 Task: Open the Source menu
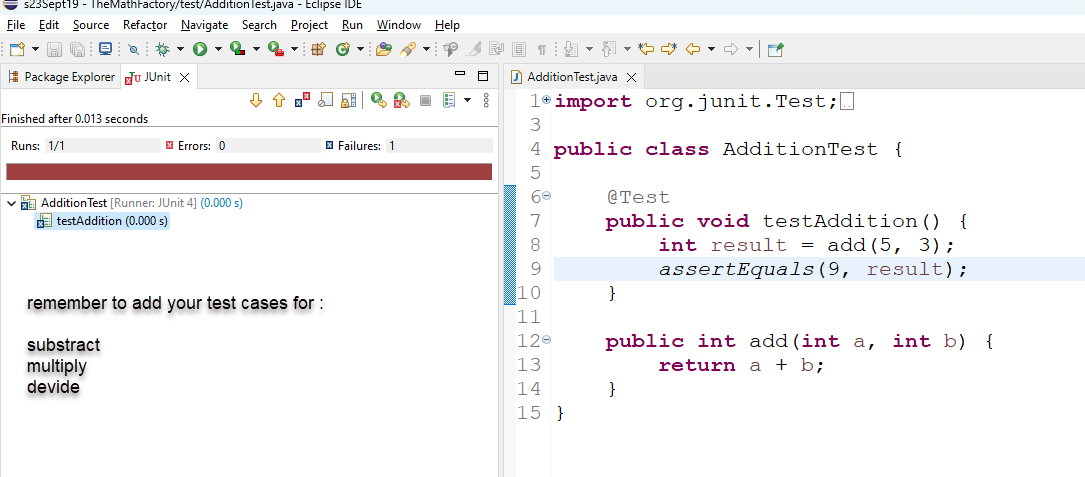point(91,25)
